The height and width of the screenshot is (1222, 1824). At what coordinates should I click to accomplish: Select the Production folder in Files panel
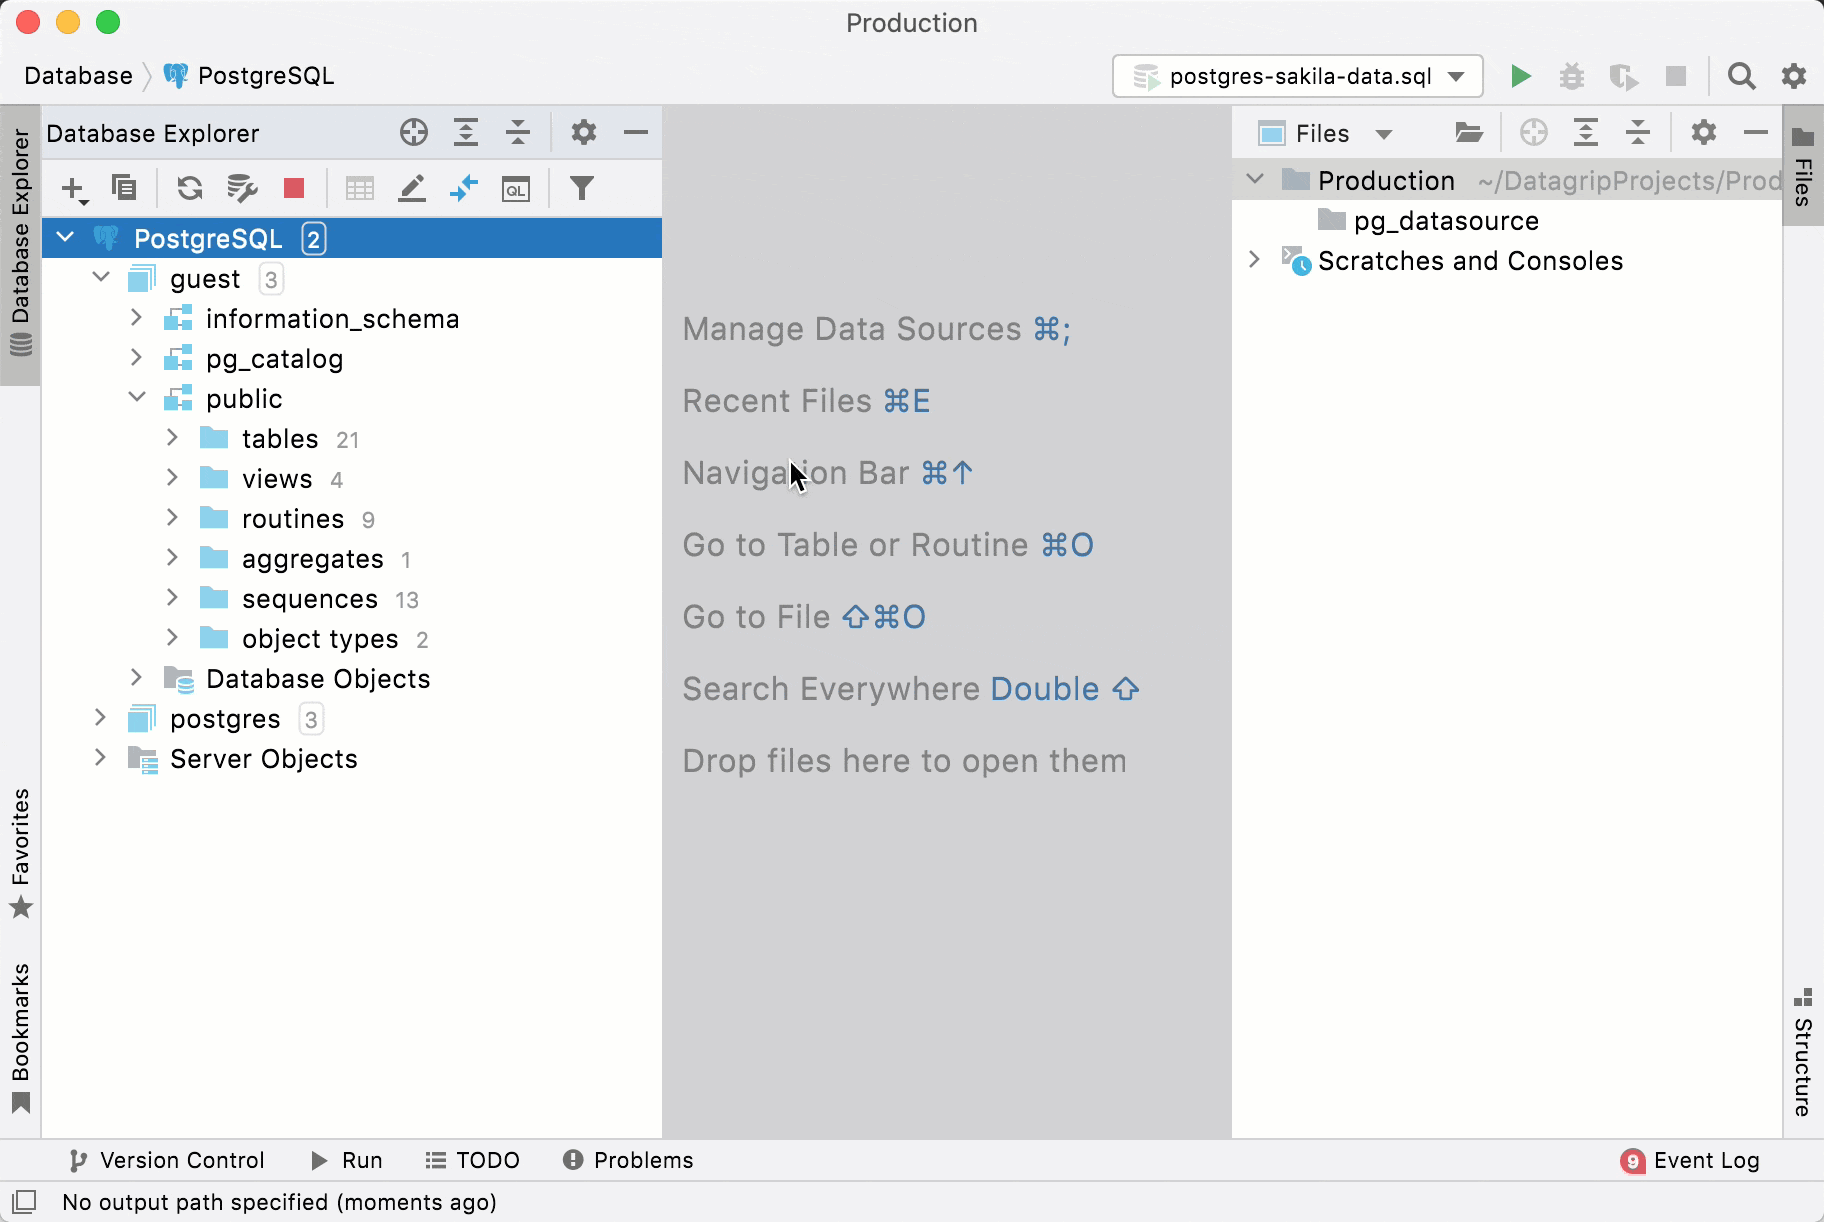point(1387,181)
